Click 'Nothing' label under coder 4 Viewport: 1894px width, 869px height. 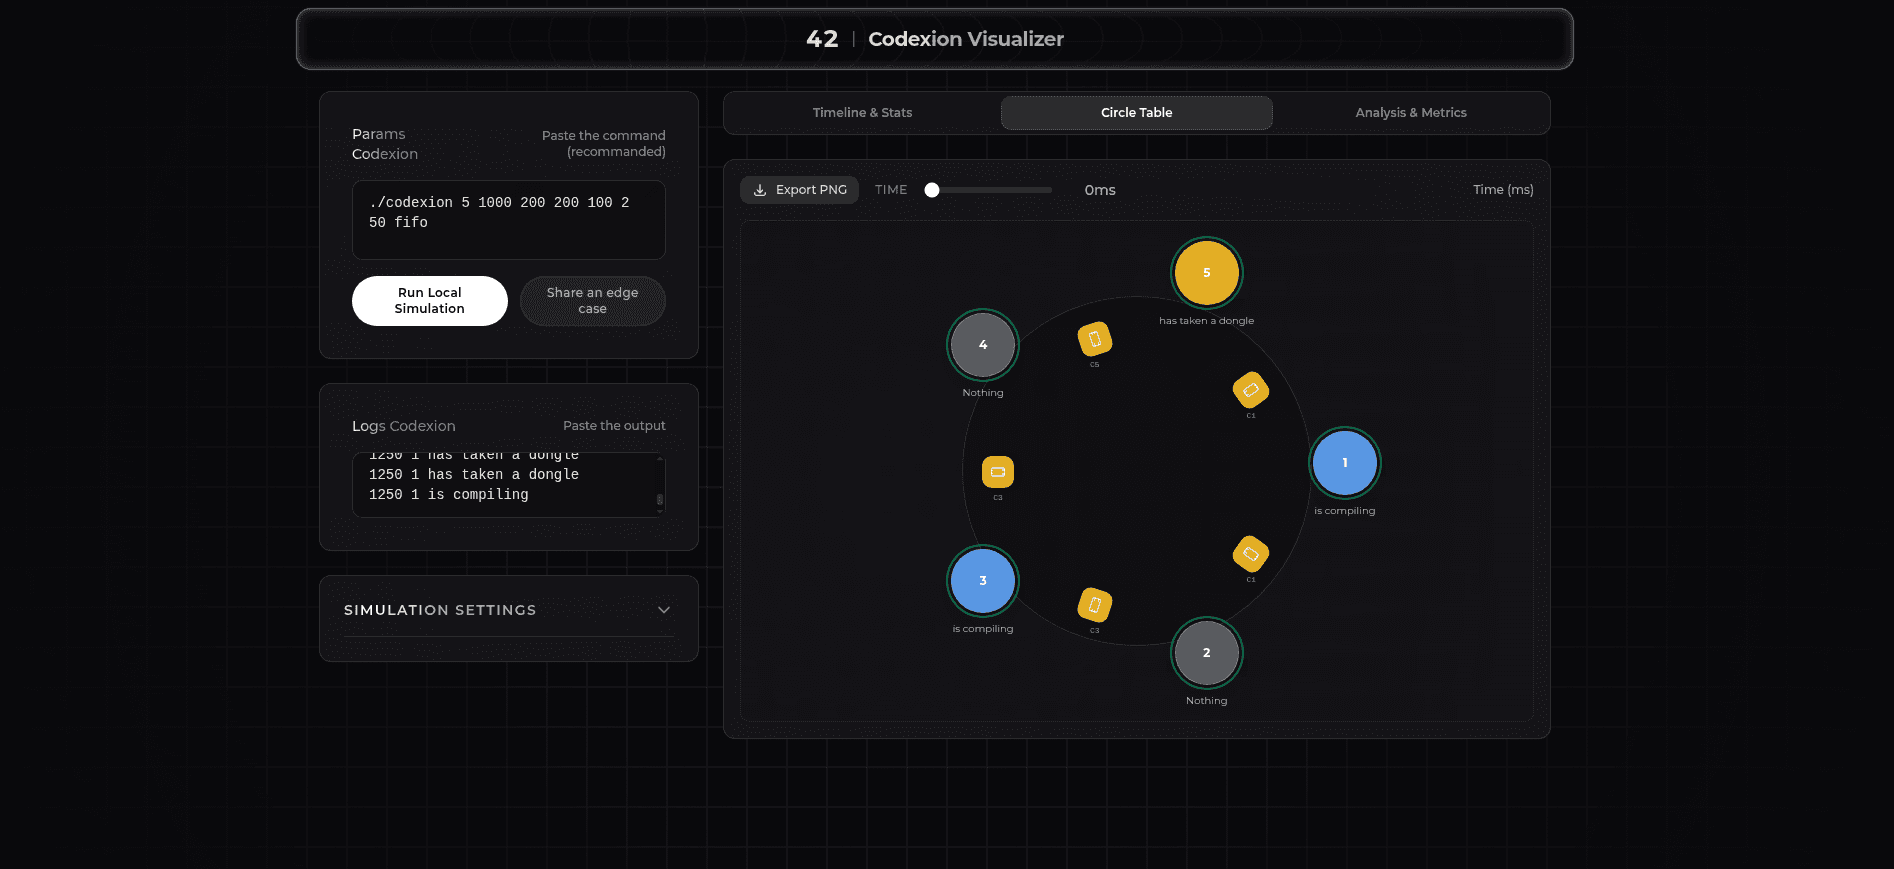[983, 393]
